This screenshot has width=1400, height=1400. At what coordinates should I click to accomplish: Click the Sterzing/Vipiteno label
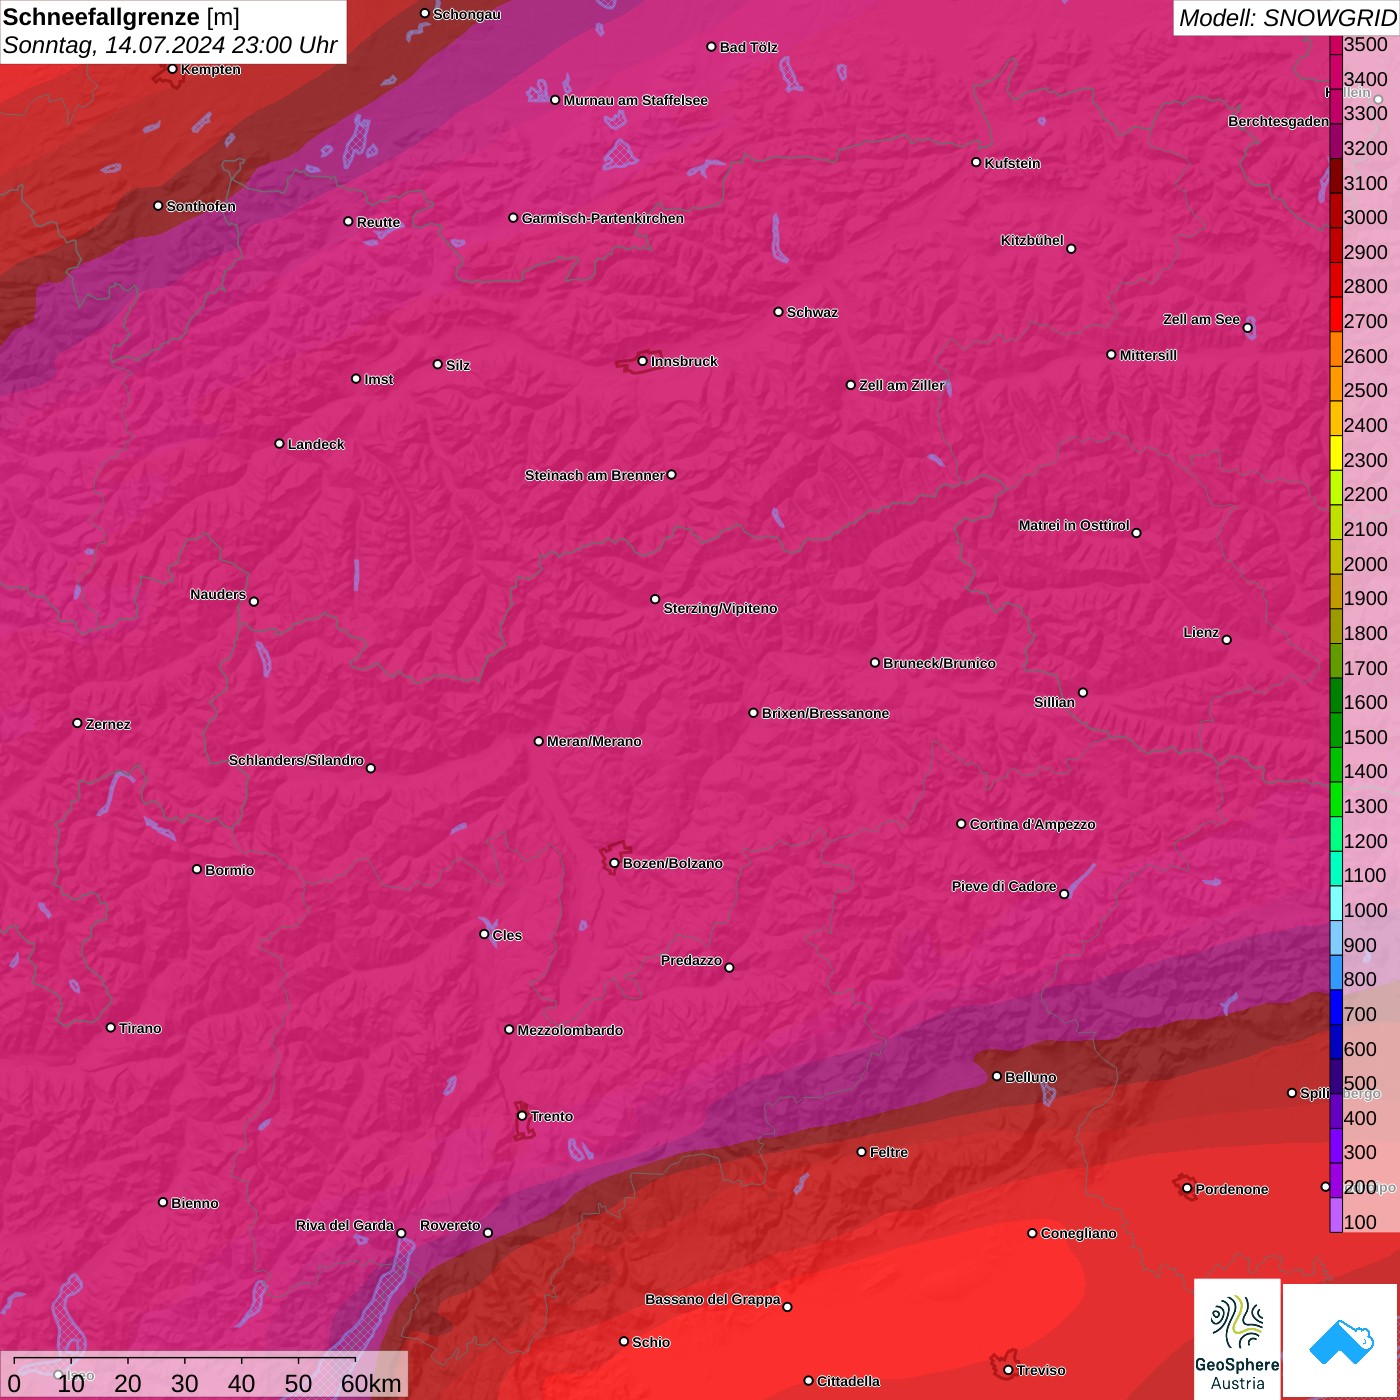720,608
